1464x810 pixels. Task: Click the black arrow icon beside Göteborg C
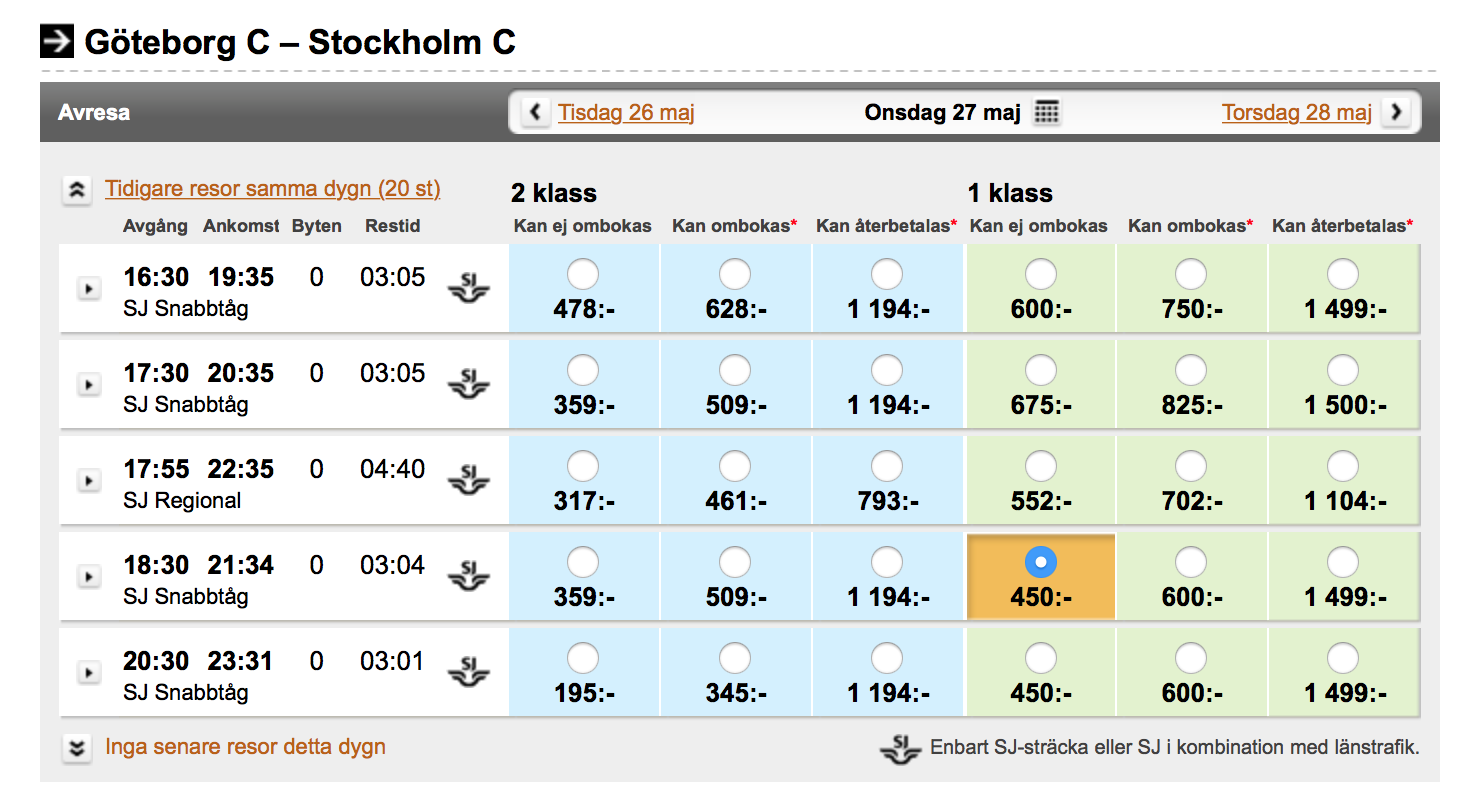tap(57, 42)
